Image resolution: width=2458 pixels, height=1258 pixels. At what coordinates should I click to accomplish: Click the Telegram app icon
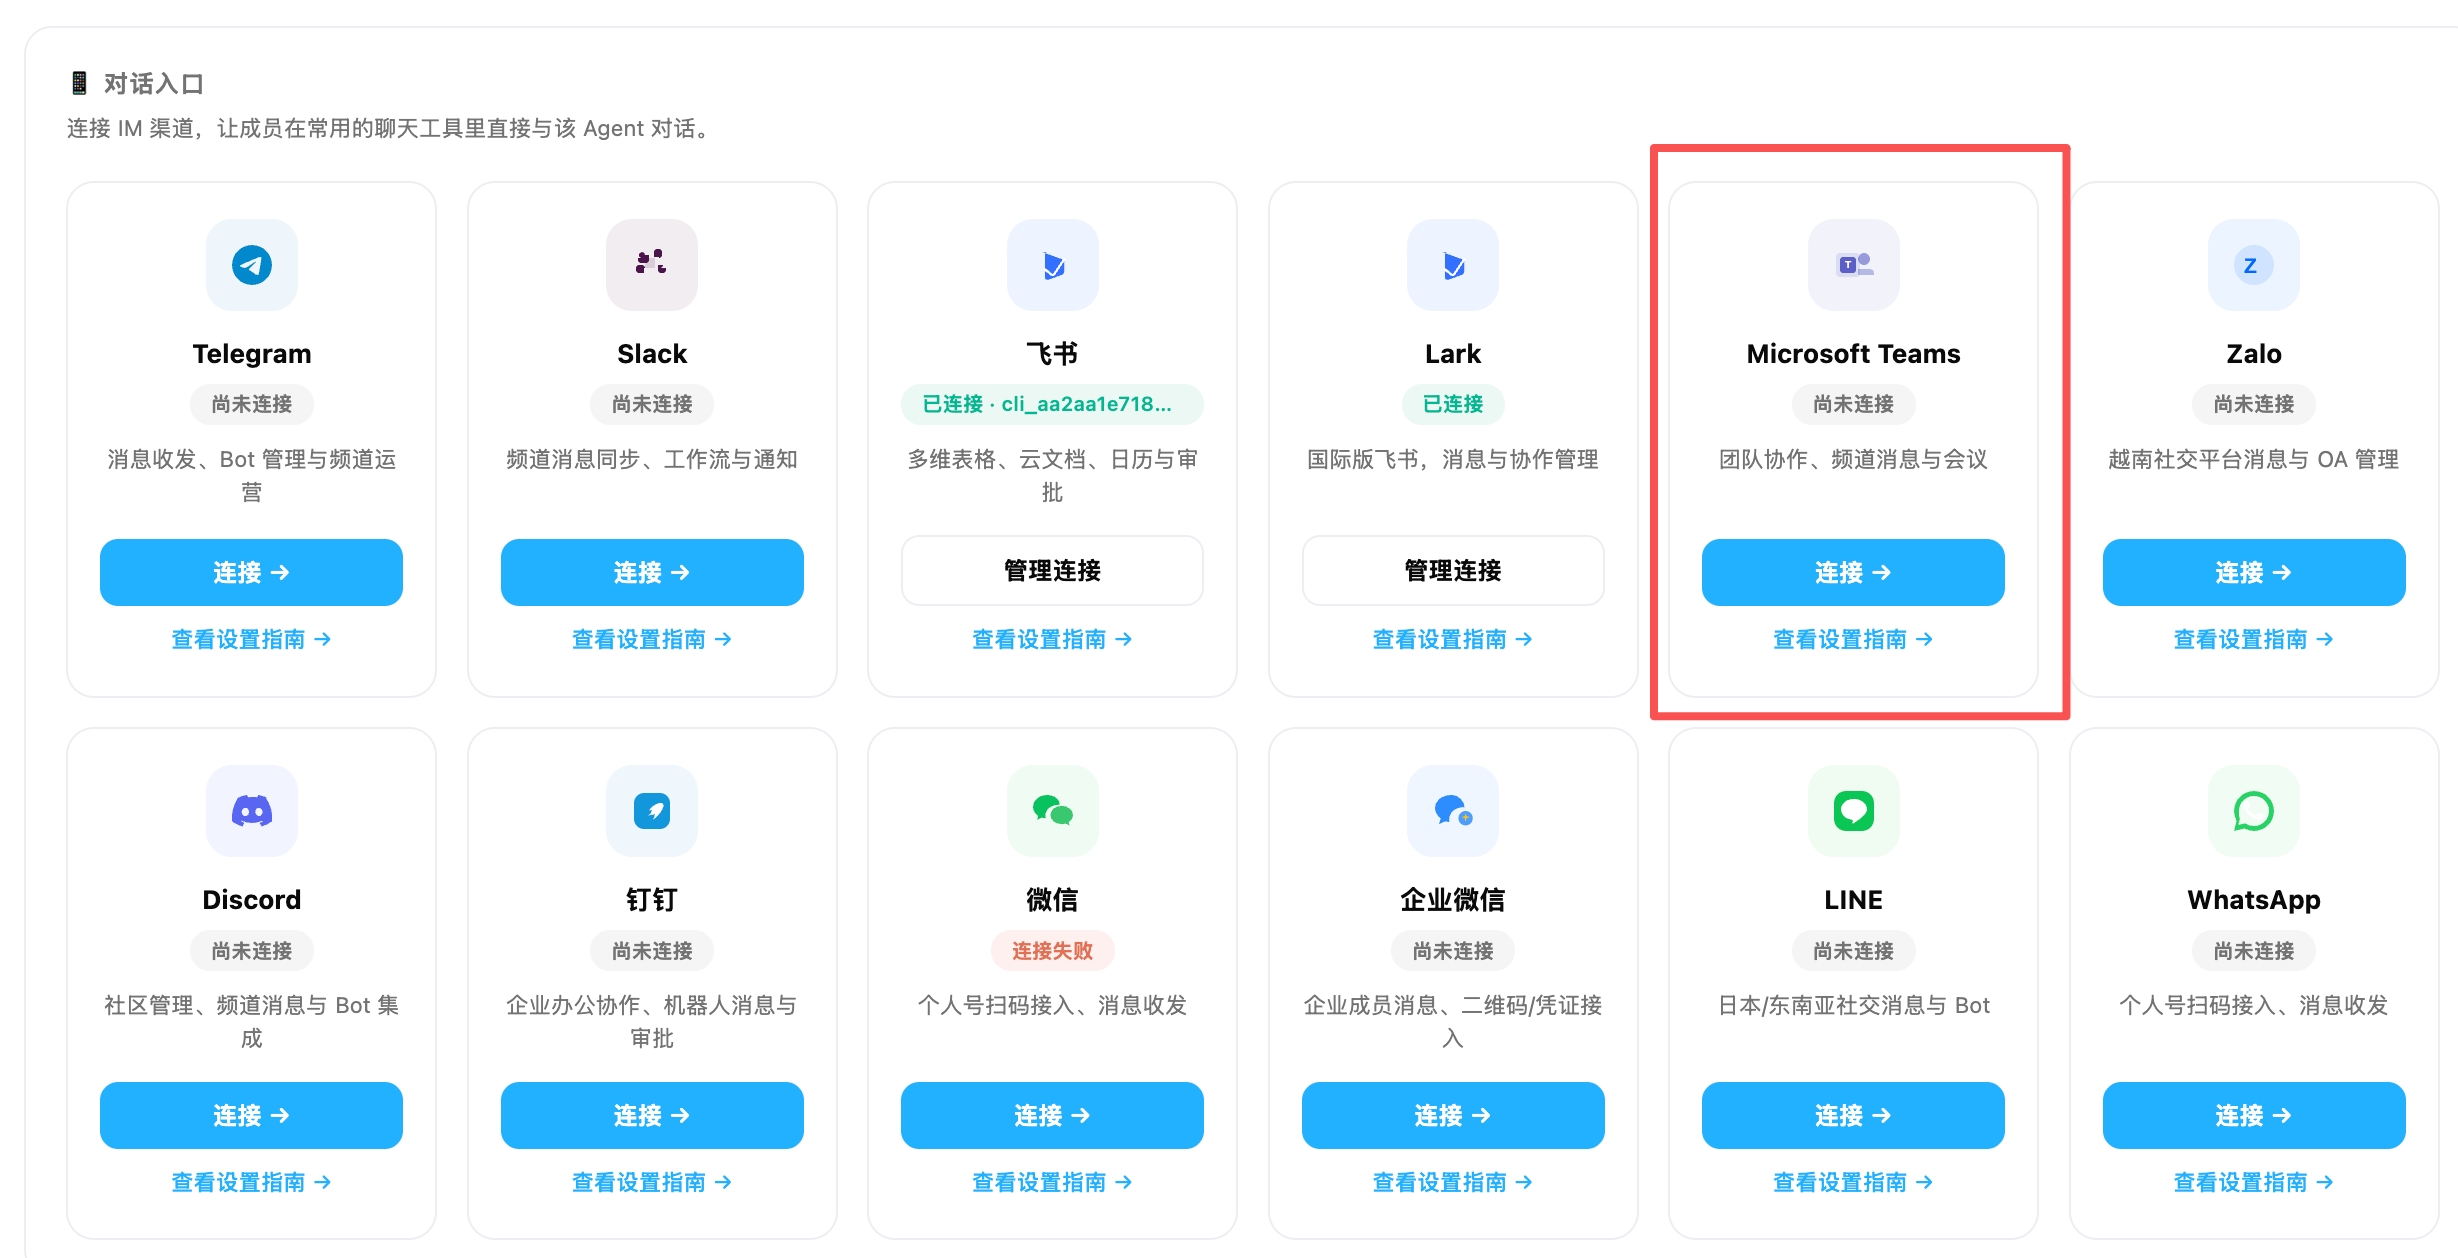click(x=252, y=265)
